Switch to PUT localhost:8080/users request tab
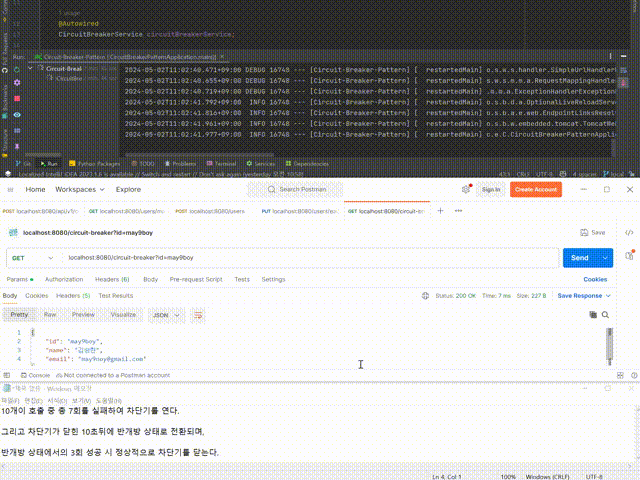The image size is (640, 480). [x=300, y=211]
